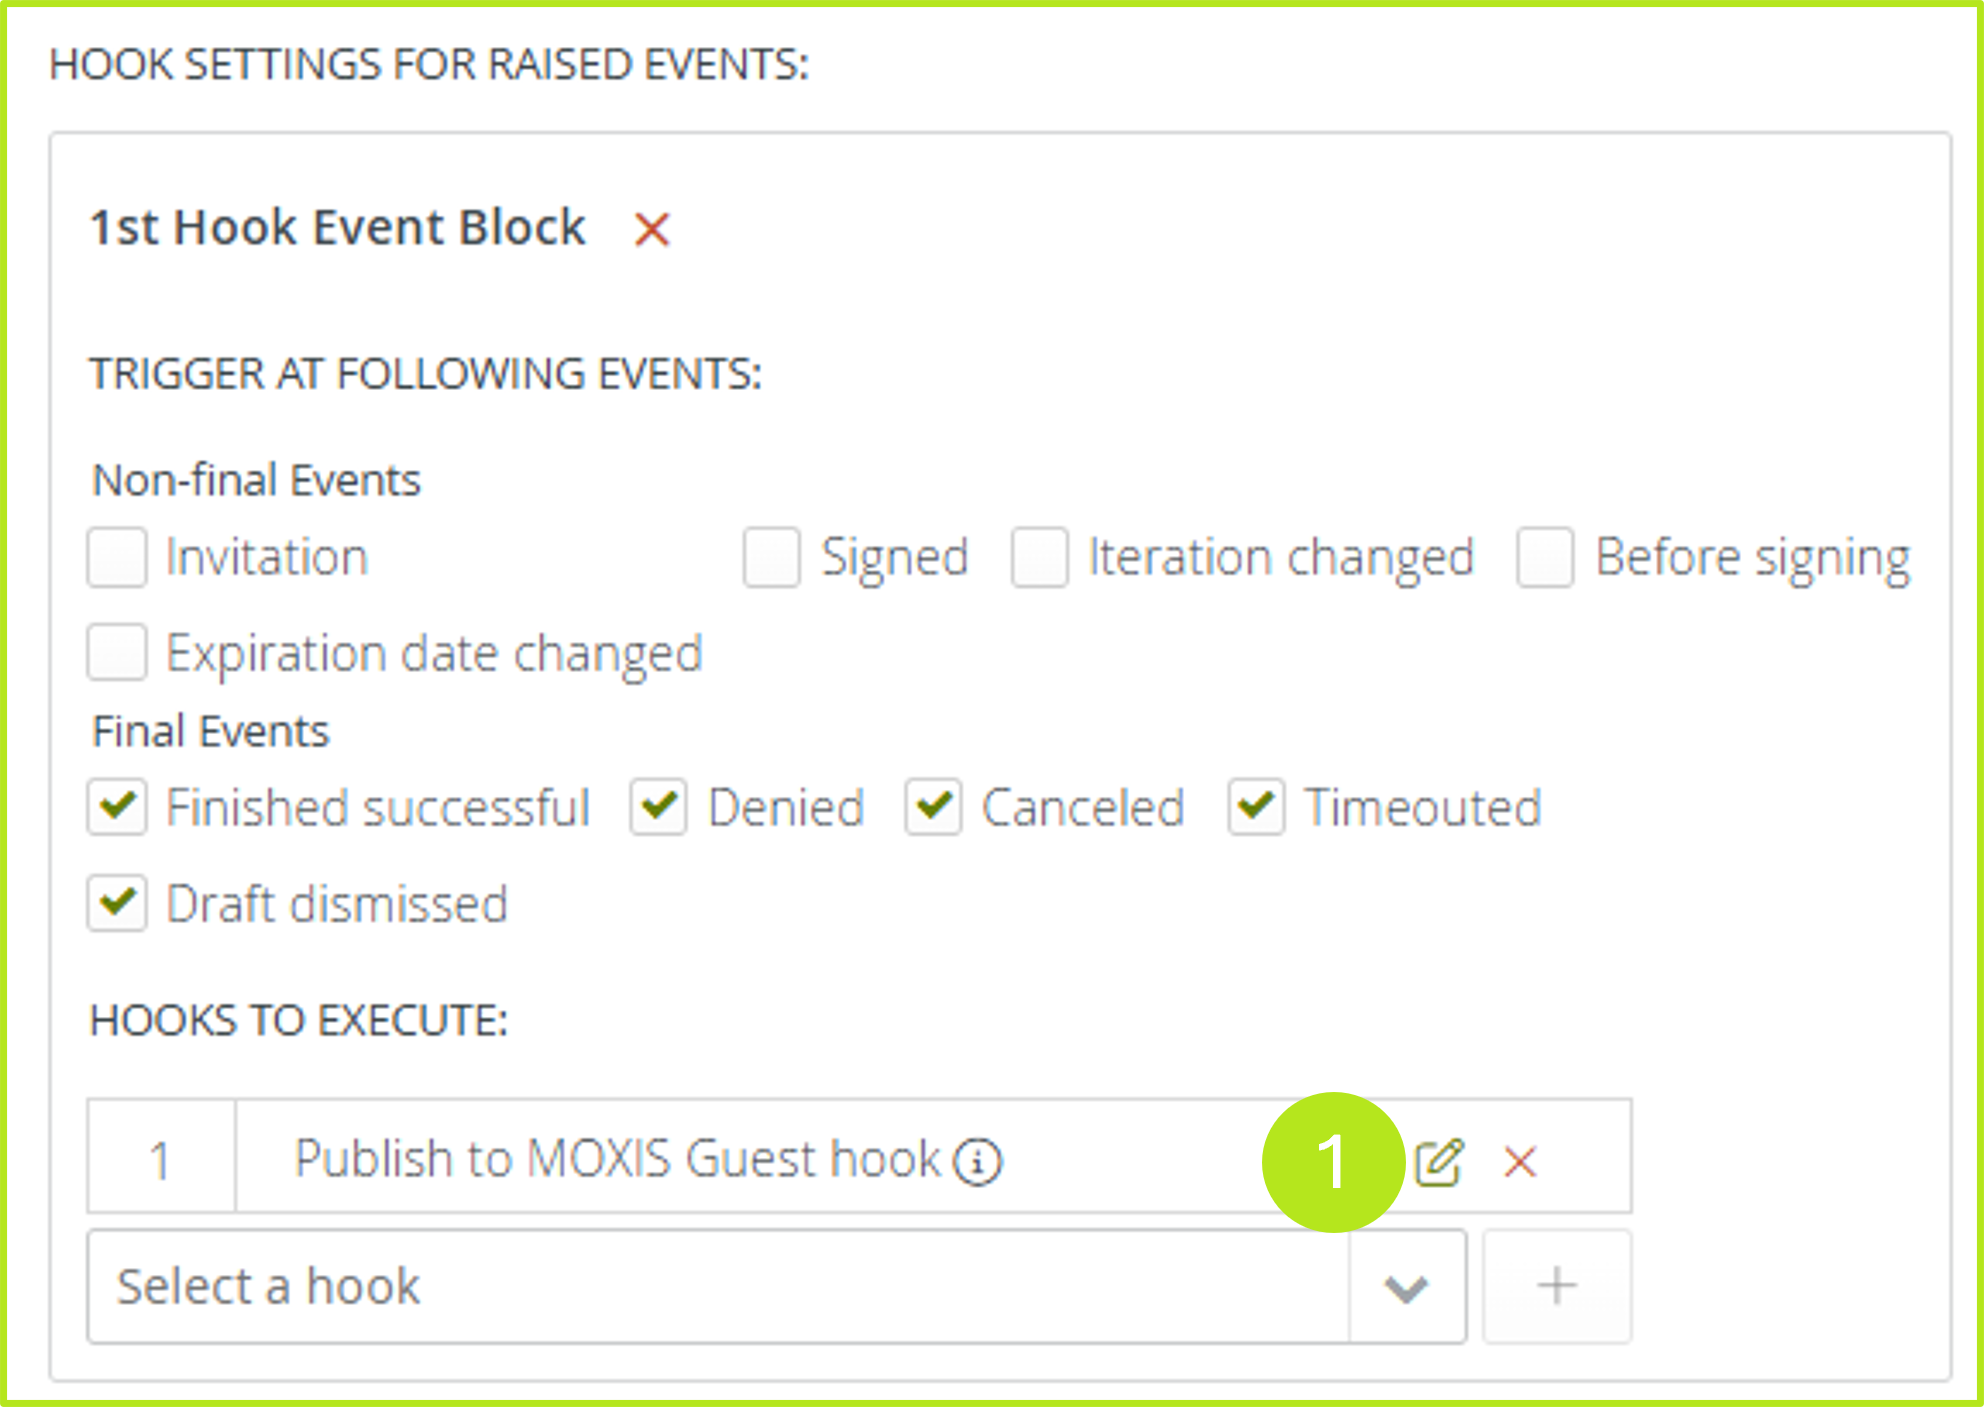Check the Iteration changed option
Viewport: 1984px width, 1407px height.
pos(1040,557)
